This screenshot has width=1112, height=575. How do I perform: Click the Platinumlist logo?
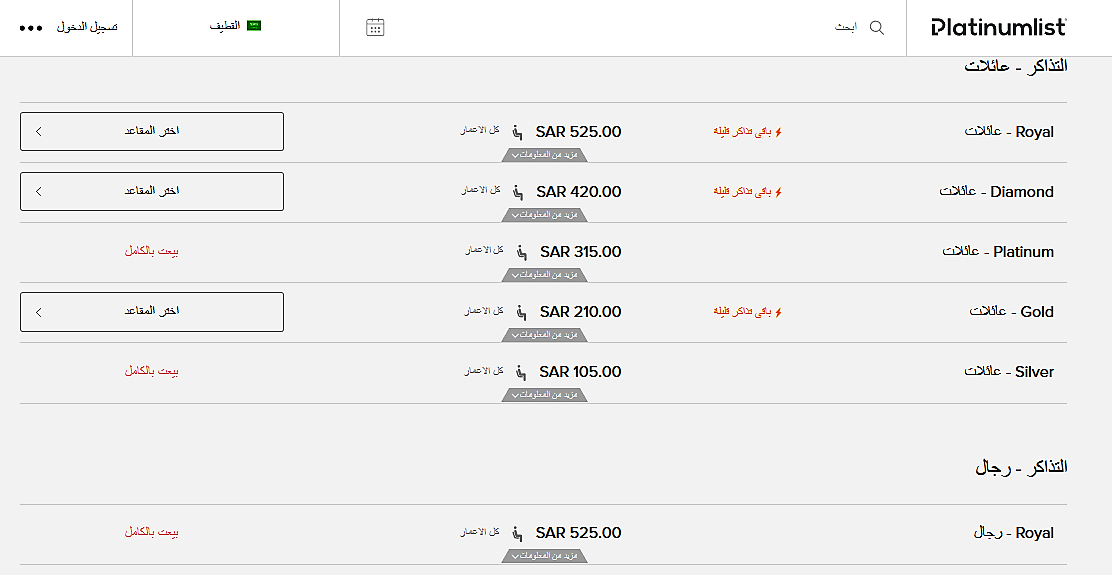999,27
